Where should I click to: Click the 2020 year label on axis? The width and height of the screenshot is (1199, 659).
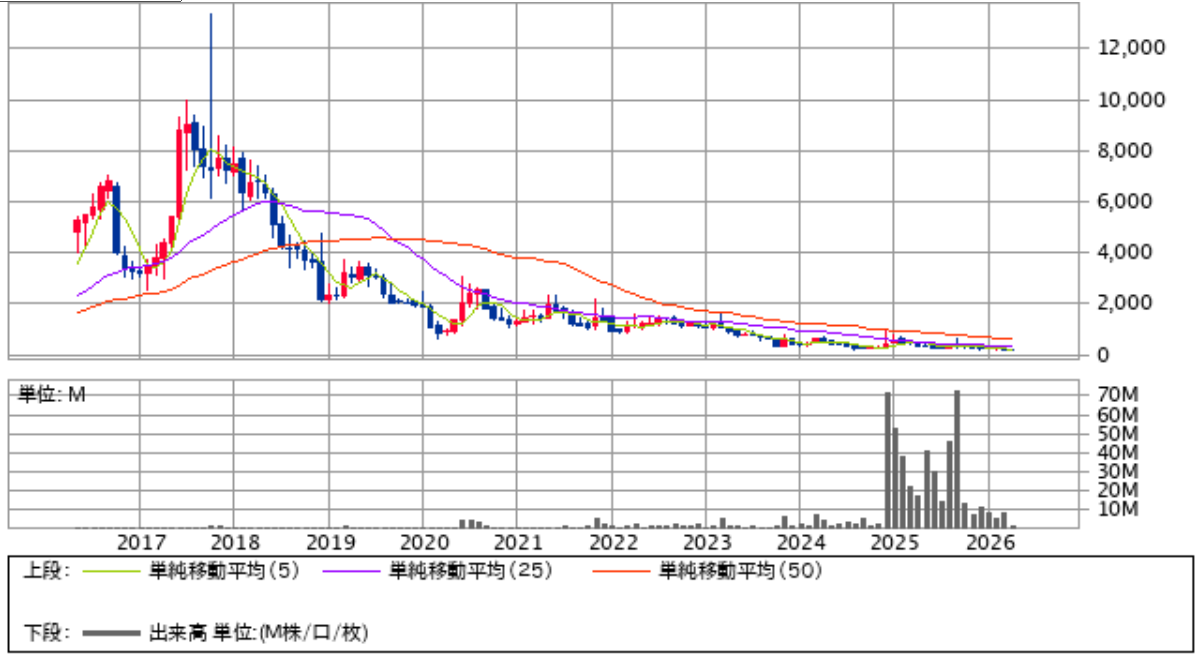422,542
